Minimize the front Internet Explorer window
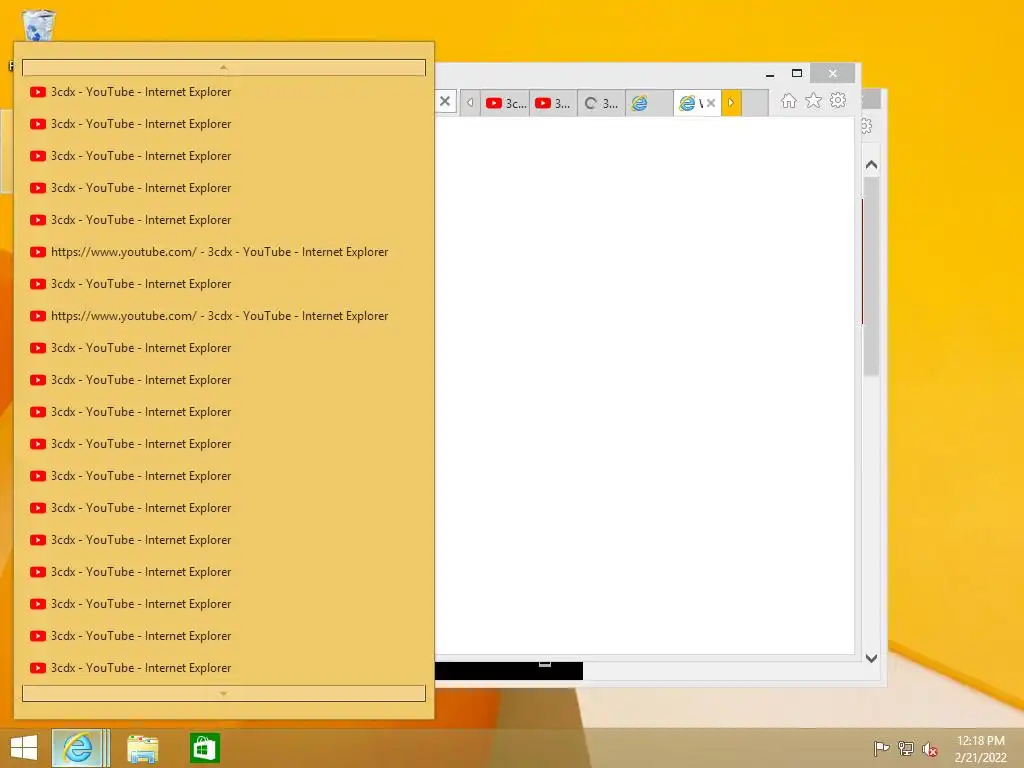Viewport: 1024px width, 768px height. coord(770,74)
